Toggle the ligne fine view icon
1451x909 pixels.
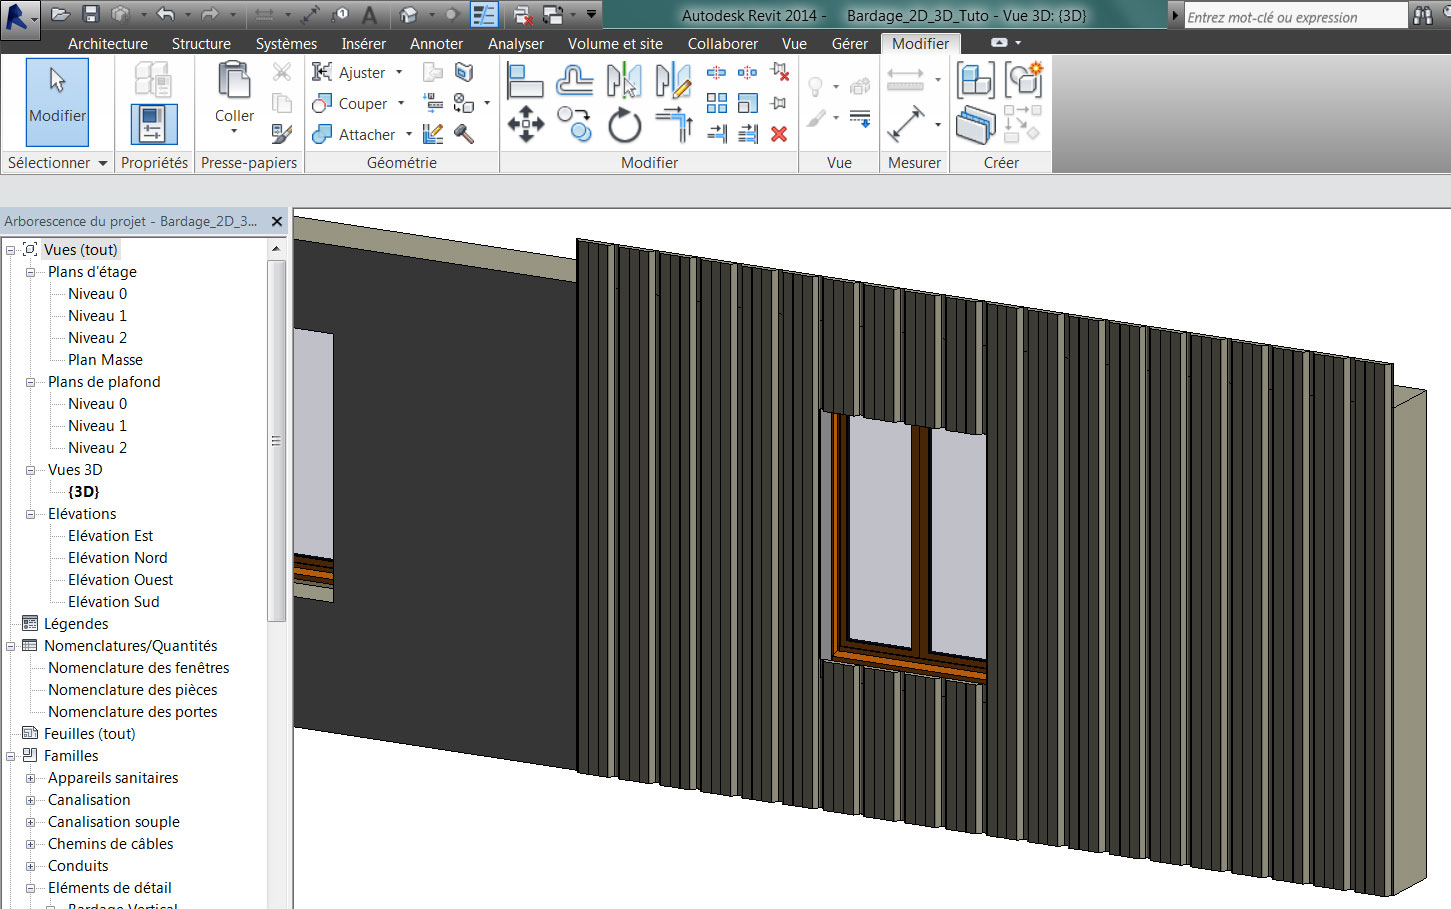tap(859, 118)
